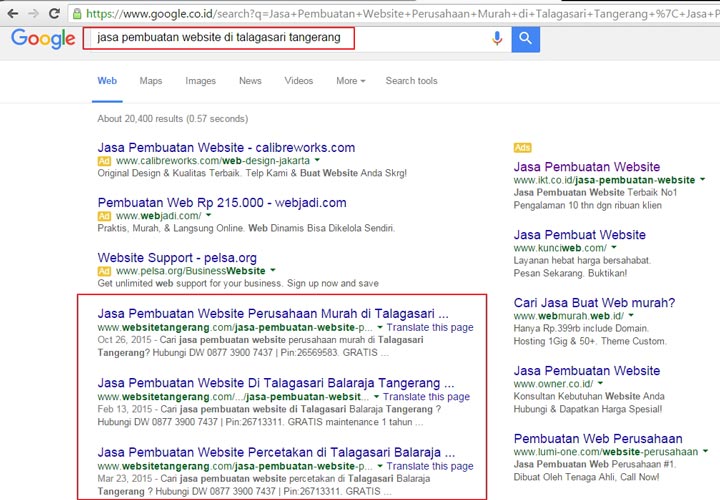Image resolution: width=720 pixels, height=500 pixels.
Task: Click the www.pelsa.org/BusinessWebsite green URL
Action: click(x=191, y=271)
